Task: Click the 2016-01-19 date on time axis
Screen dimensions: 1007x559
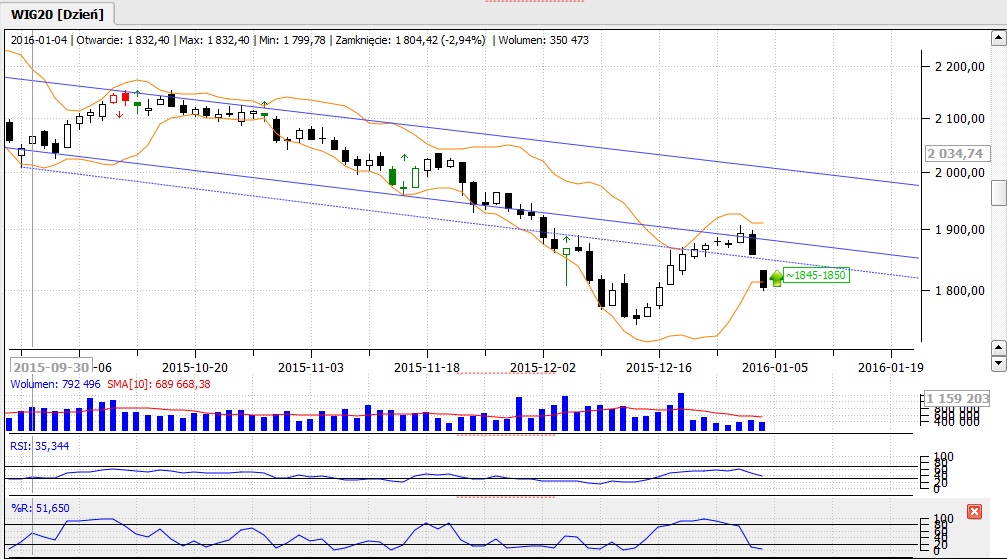Action: pyautogui.click(x=891, y=366)
